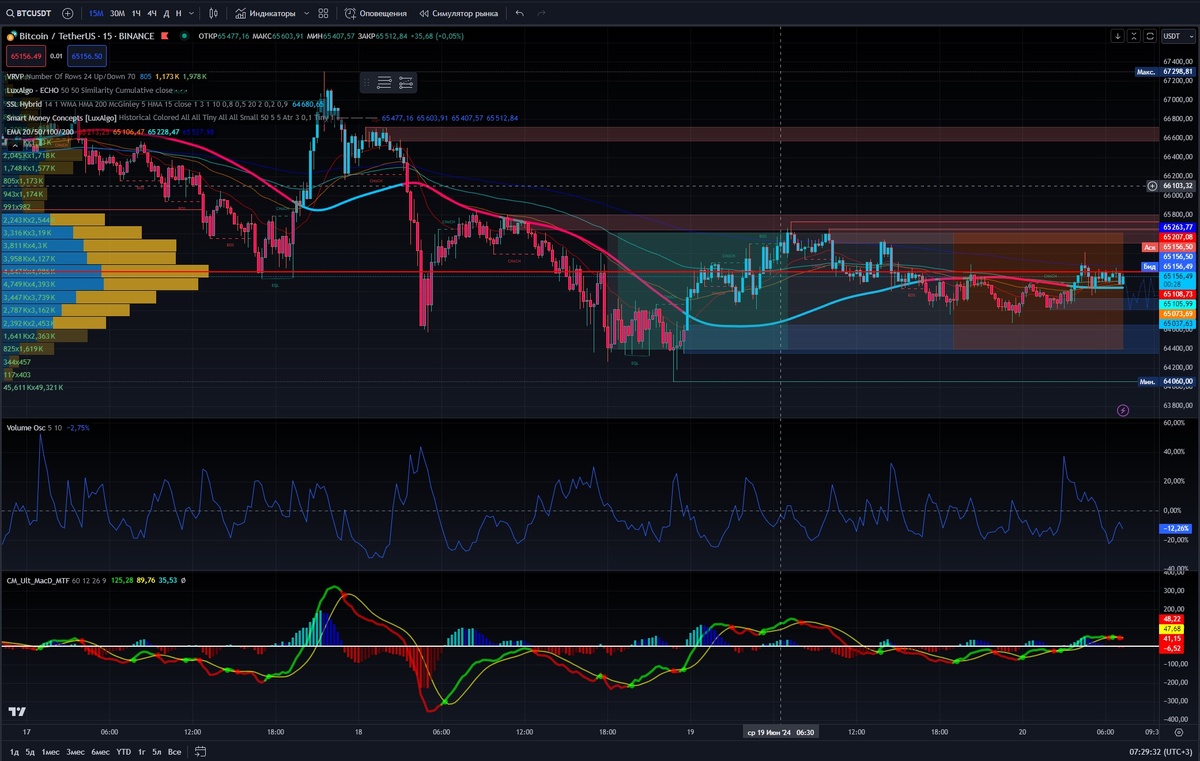The width and height of the screenshot is (1200, 761).
Task: Set the chart range to 1г
Action: point(142,751)
